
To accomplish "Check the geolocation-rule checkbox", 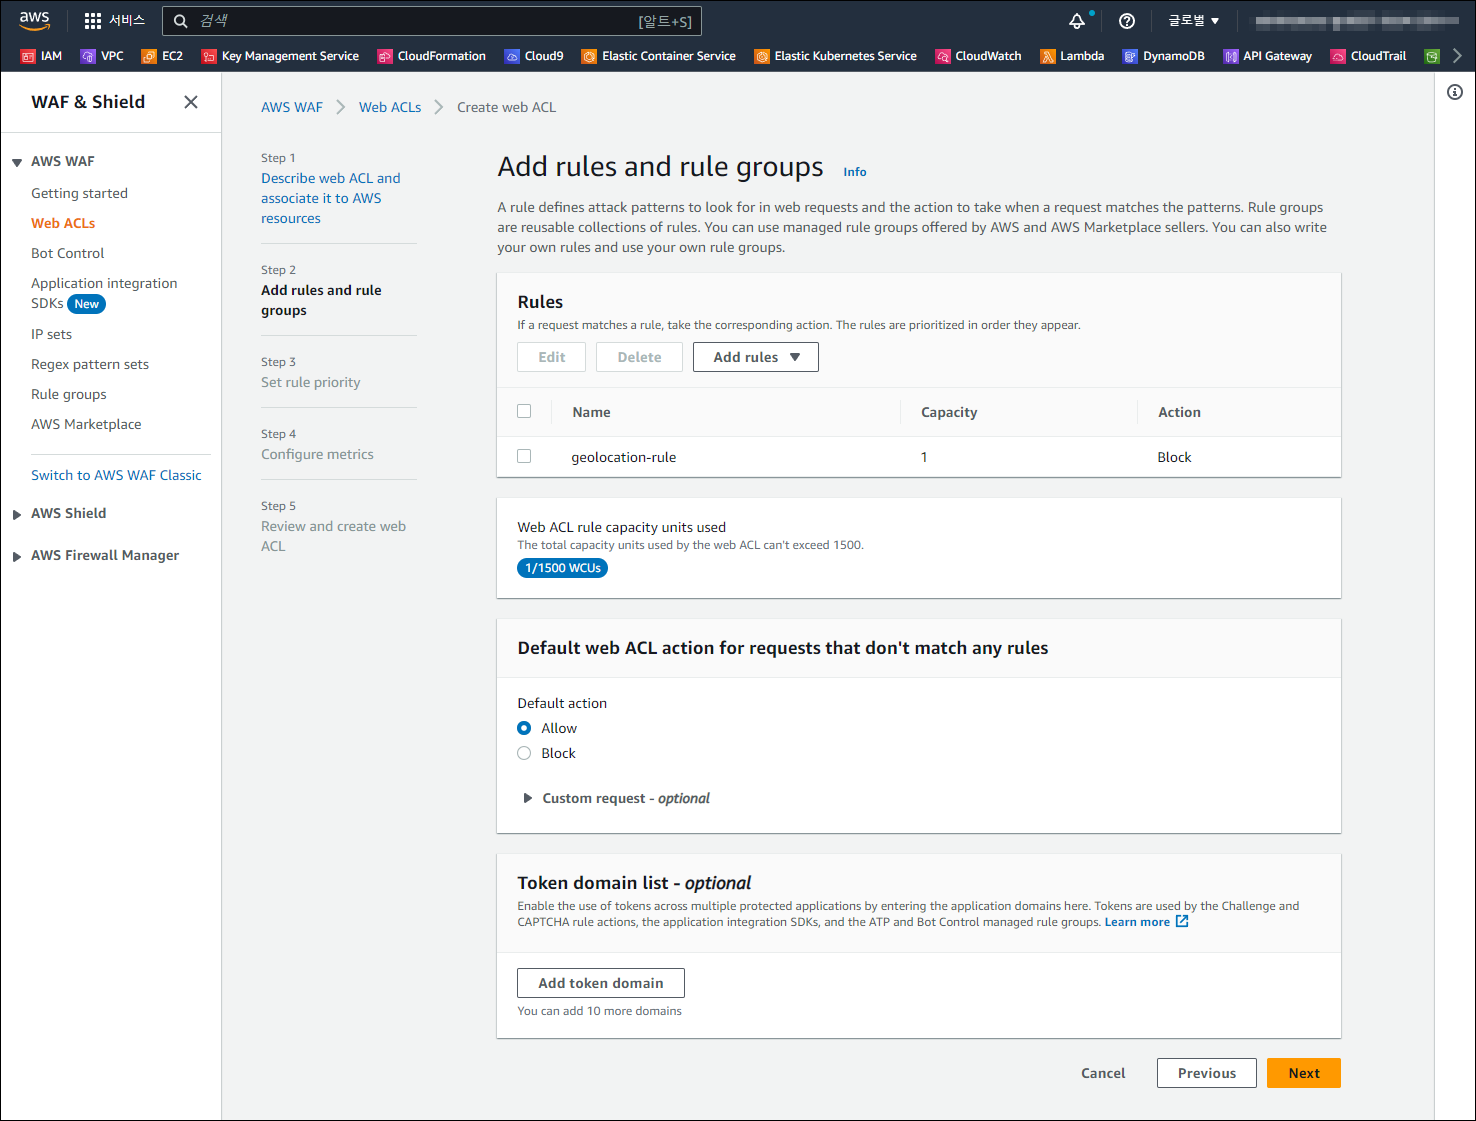I will coord(524,456).
